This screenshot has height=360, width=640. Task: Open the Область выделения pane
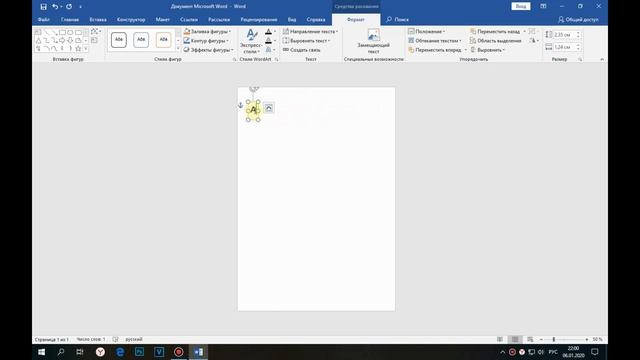(496, 41)
